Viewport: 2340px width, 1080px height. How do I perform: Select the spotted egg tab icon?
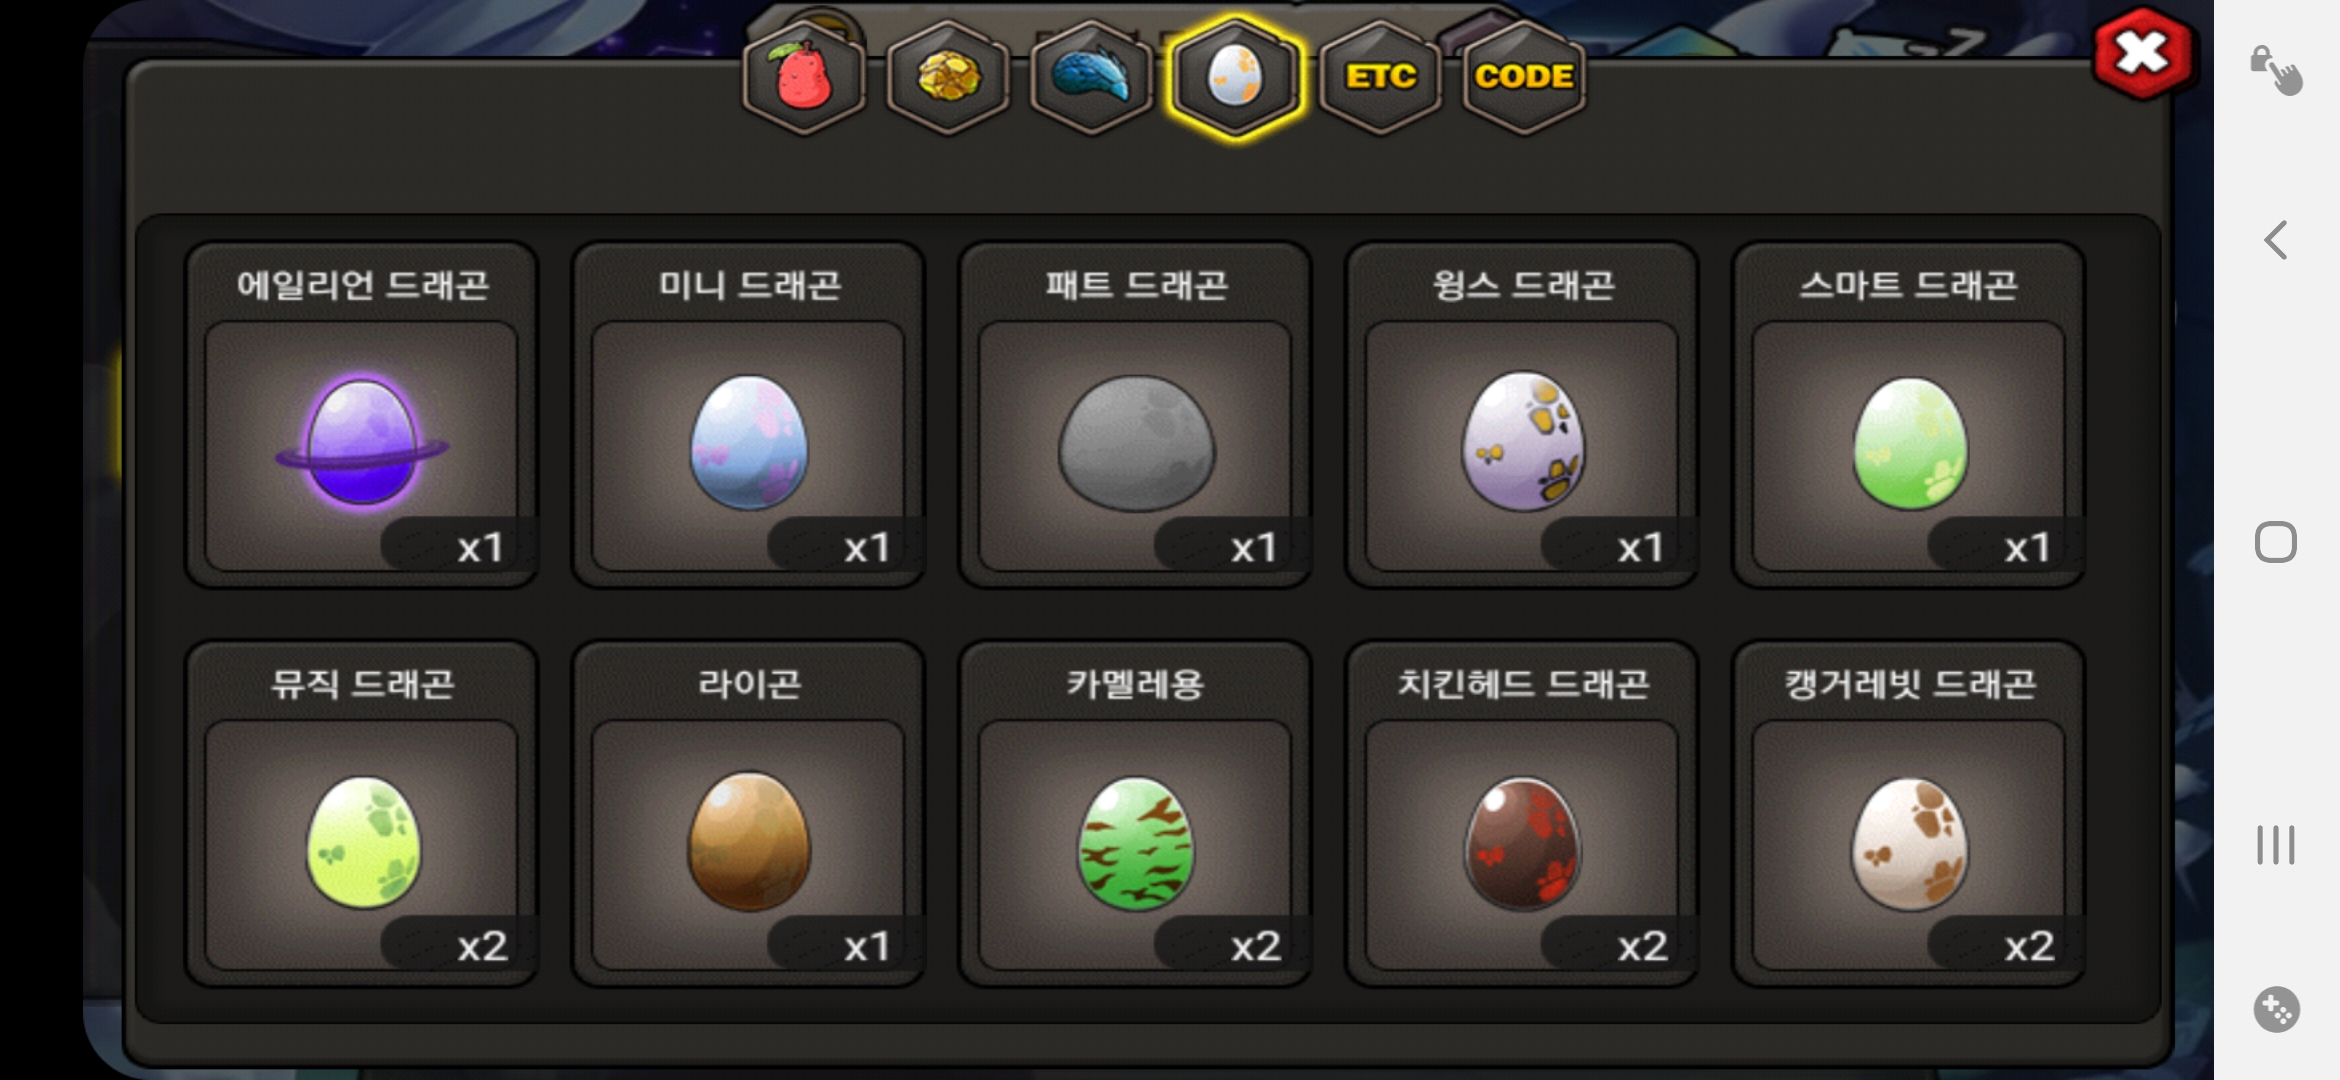(x=1235, y=77)
